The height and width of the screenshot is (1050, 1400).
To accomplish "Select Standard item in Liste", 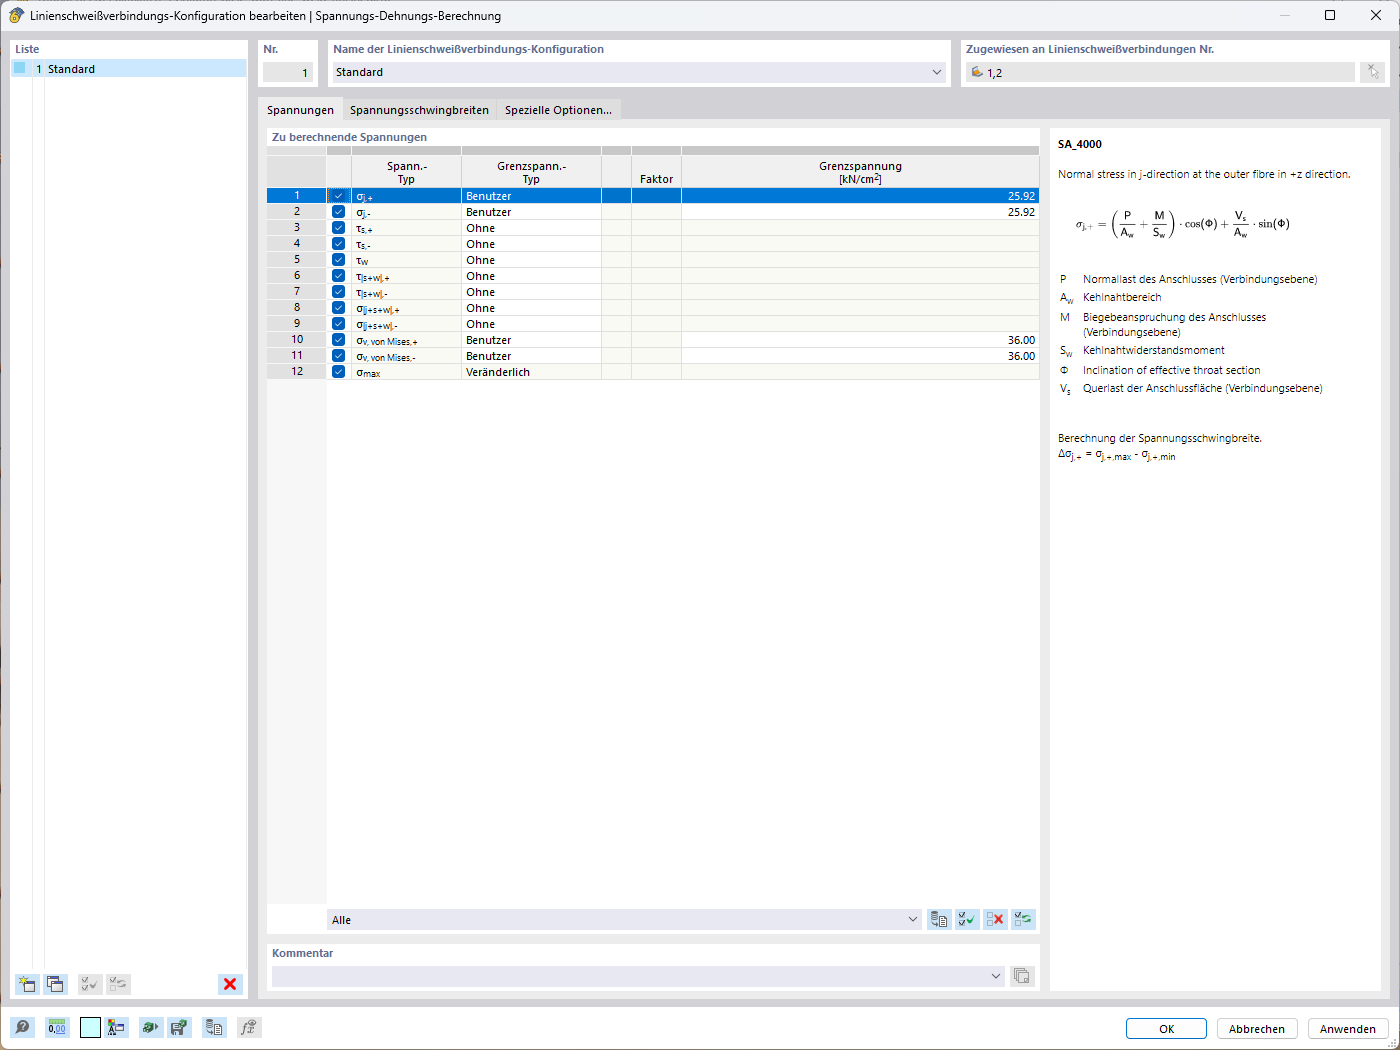I will pyautogui.click(x=128, y=69).
